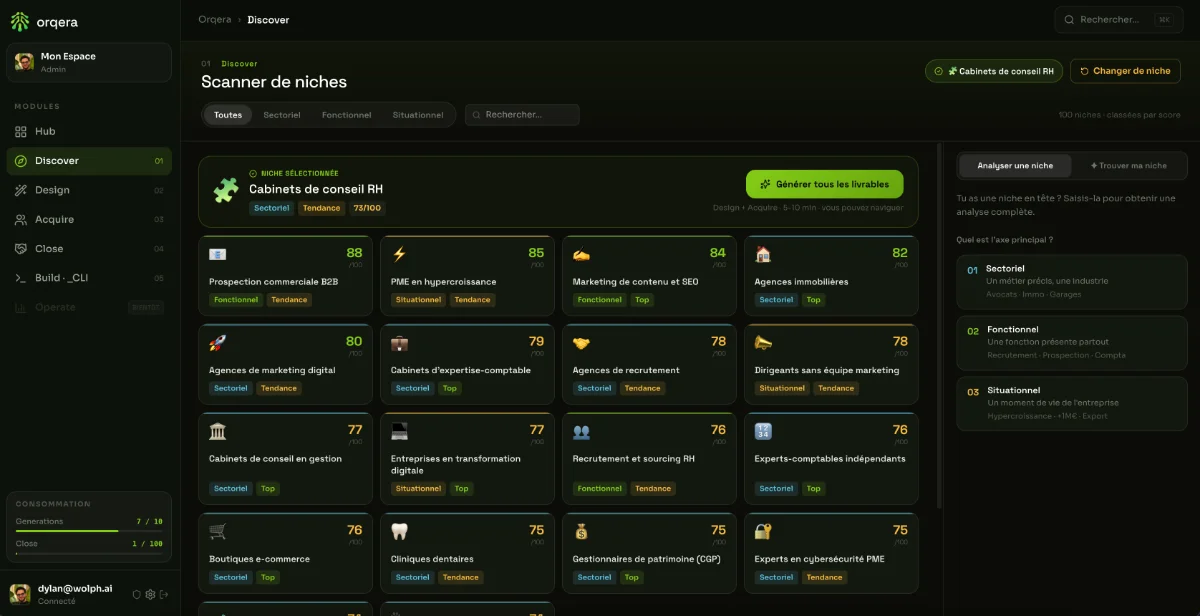Image resolution: width=1200 pixels, height=616 pixels.
Task: Click the Changer de niche button
Action: pos(1125,71)
